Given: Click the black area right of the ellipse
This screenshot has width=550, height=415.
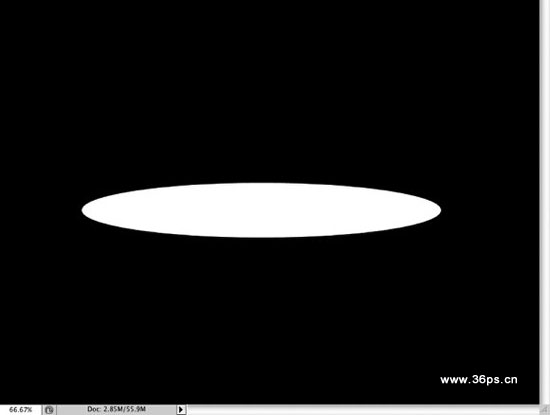Looking at the screenshot, I should (x=490, y=210).
